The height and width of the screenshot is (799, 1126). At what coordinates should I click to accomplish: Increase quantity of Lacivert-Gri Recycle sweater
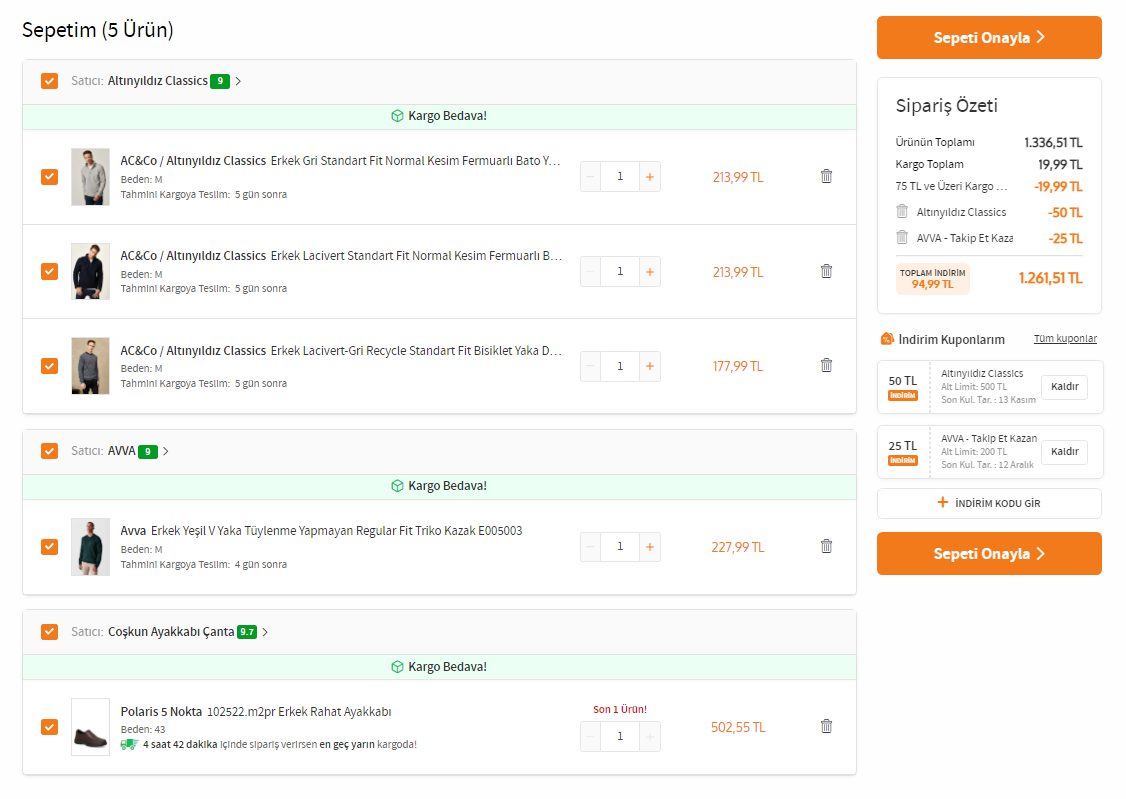point(650,366)
